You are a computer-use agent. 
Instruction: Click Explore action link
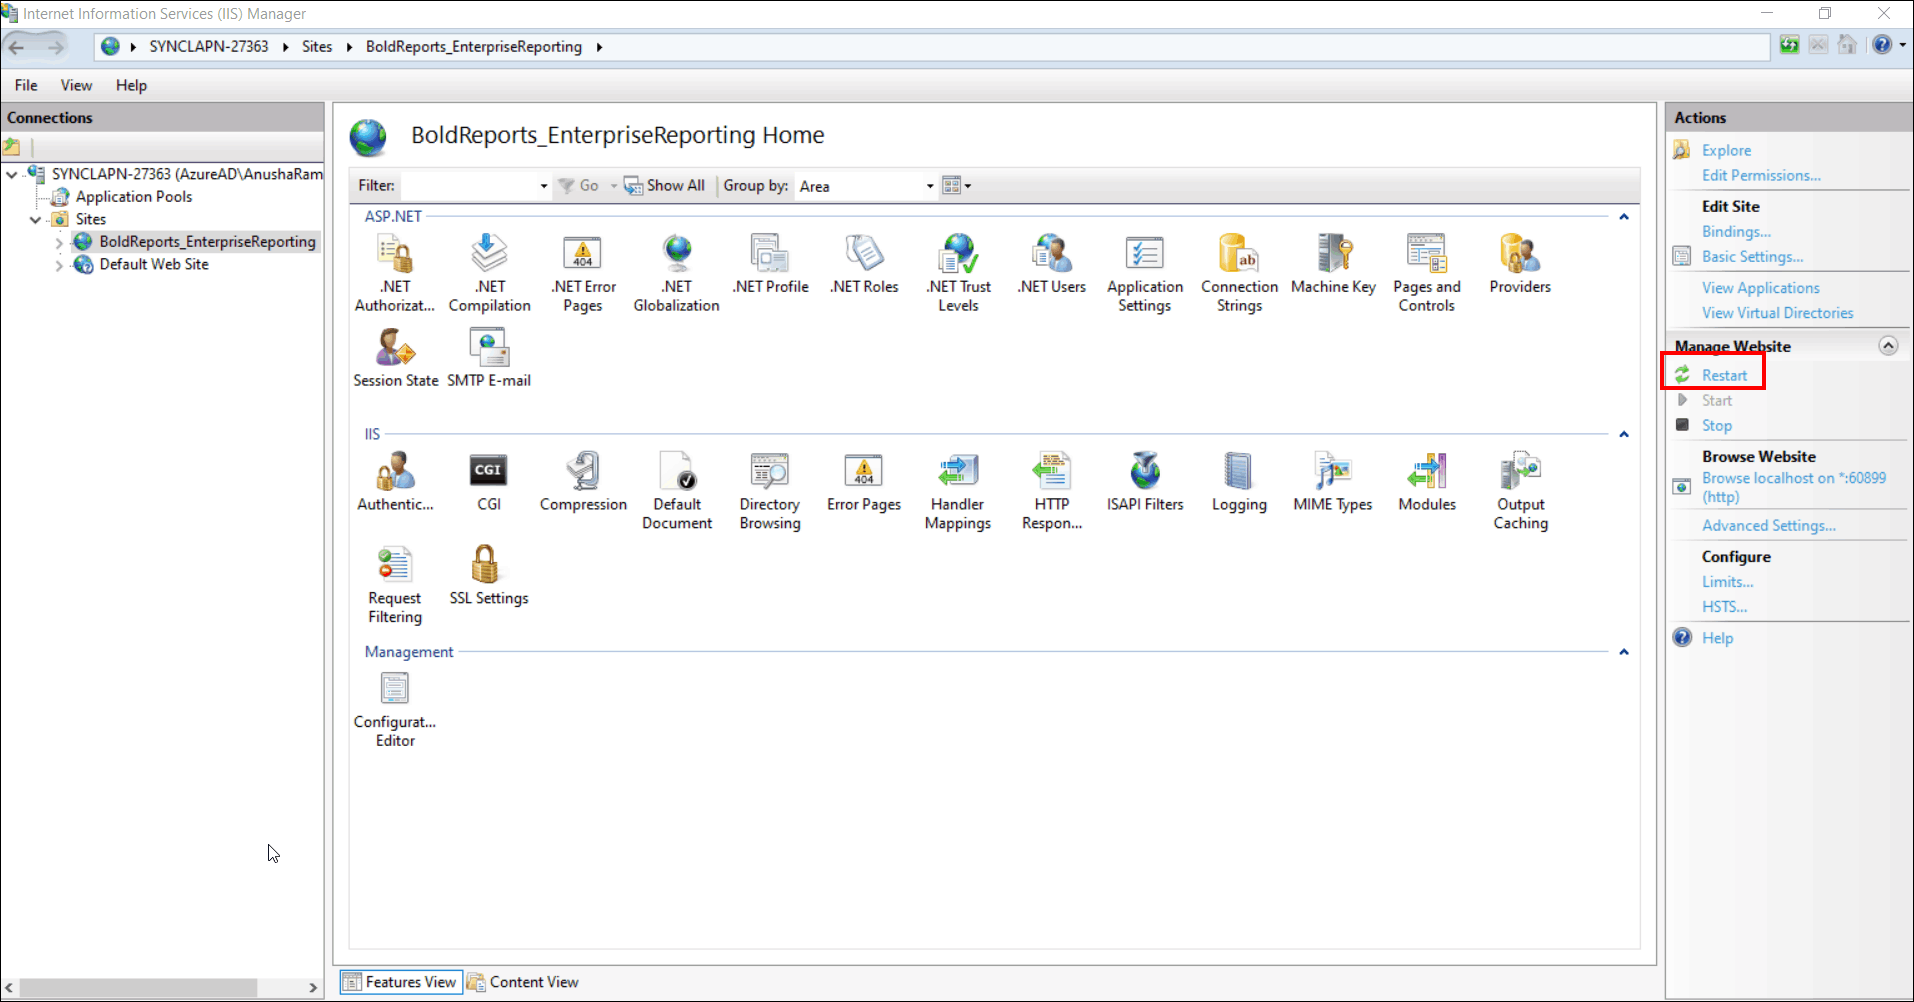[x=1726, y=150]
